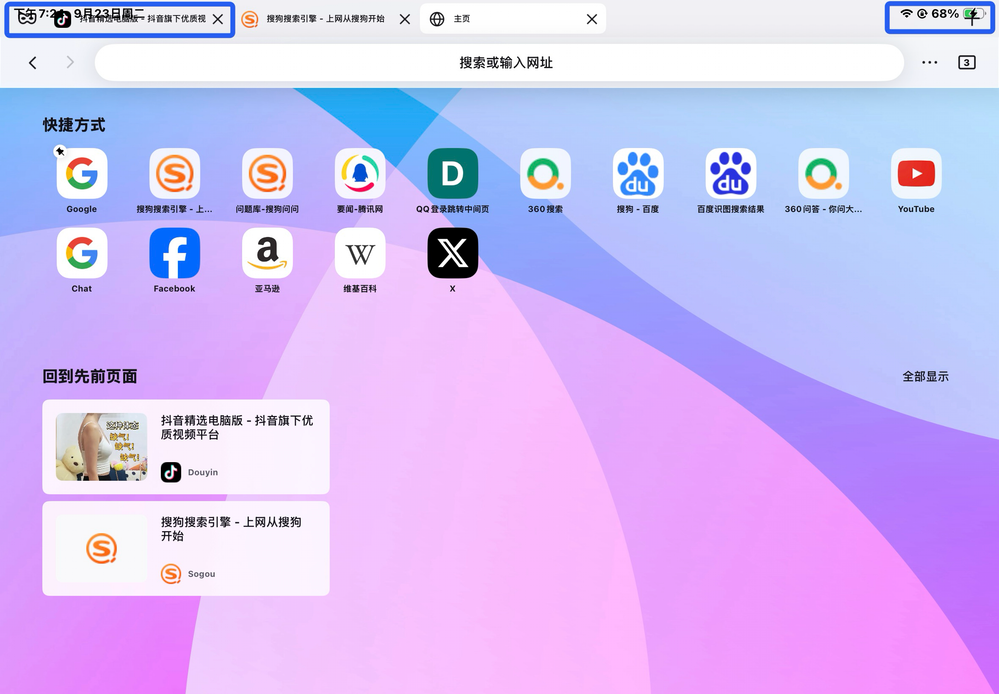Viewport: 999px width, 694px height.
Task: Open the Google Chat shortcut
Action: 82,254
